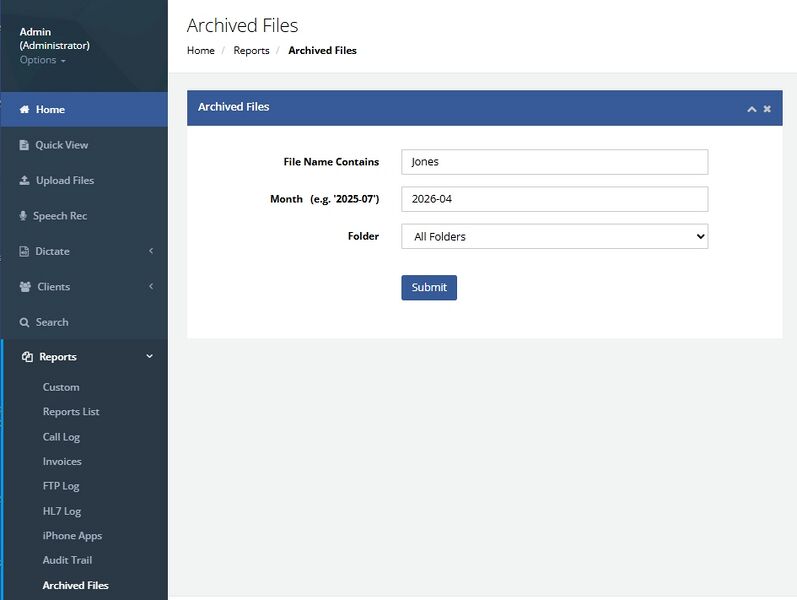Image resolution: width=797 pixels, height=600 pixels.
Task: Click the File Name Contains field with Jones
Action: pyautogui.click(x=555, y=162)
